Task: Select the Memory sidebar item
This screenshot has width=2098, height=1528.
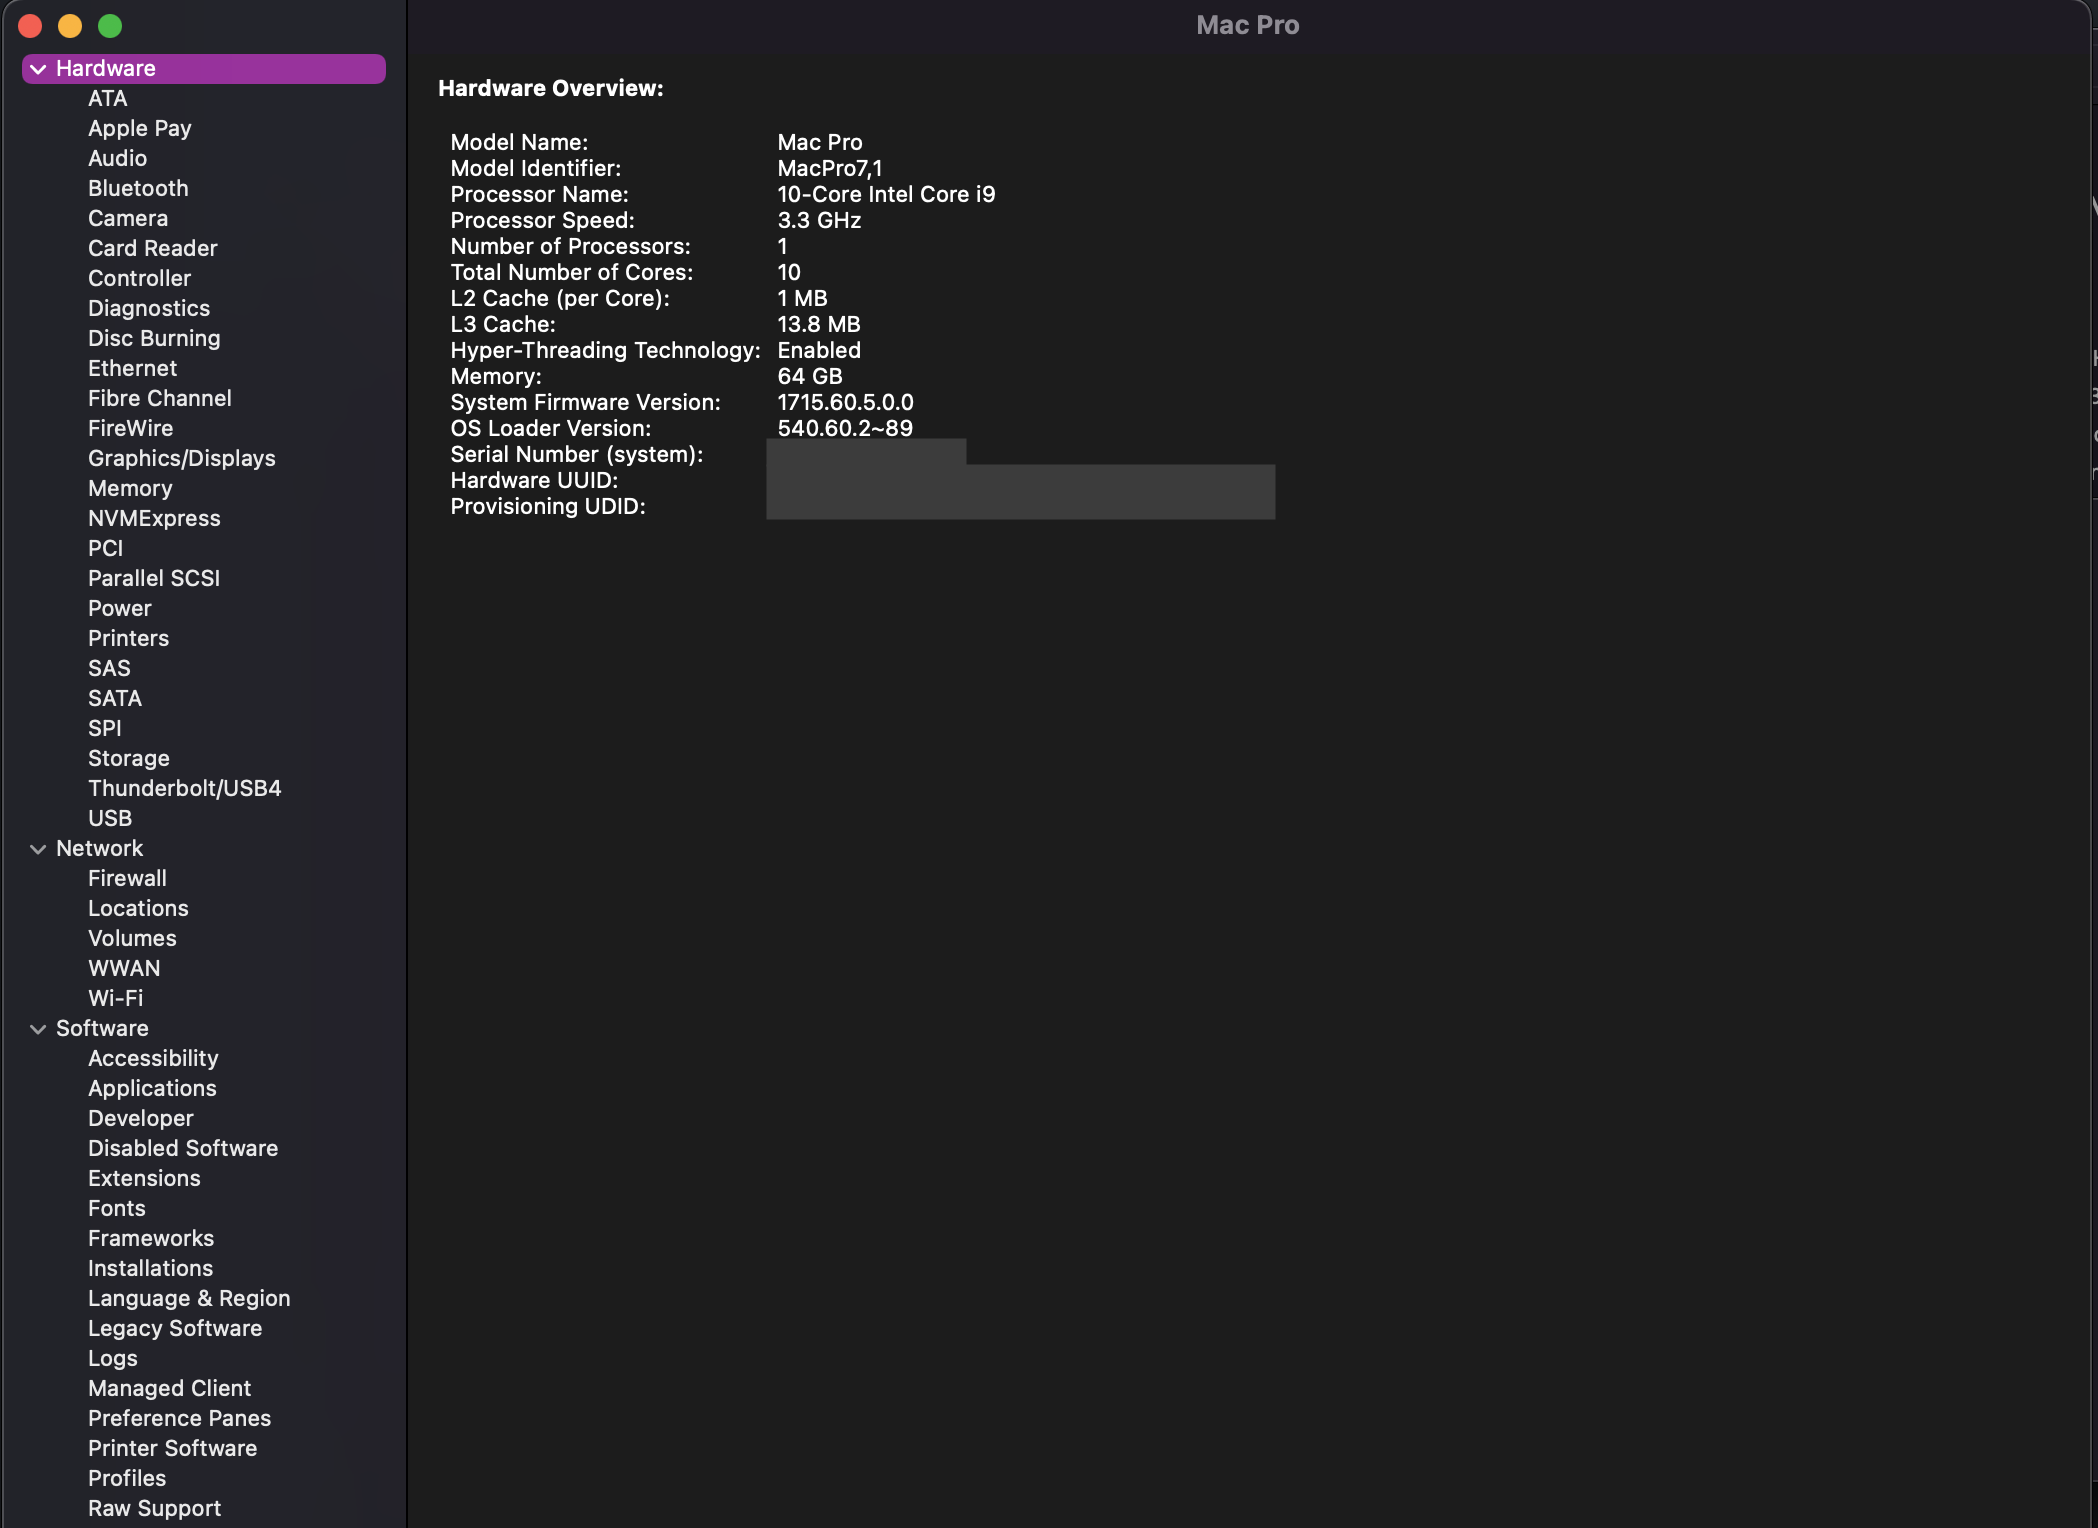Action: (x=130, y=488)
